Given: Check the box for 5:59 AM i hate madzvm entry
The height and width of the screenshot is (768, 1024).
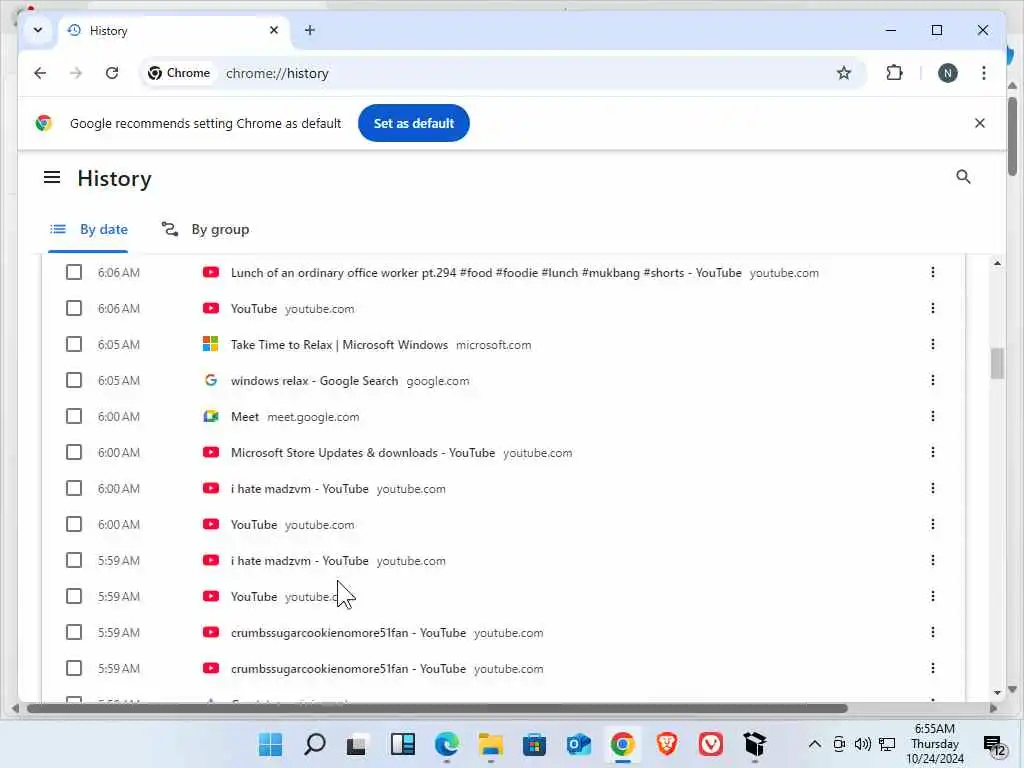Looking at the screenshot, I should pos(74,560).
